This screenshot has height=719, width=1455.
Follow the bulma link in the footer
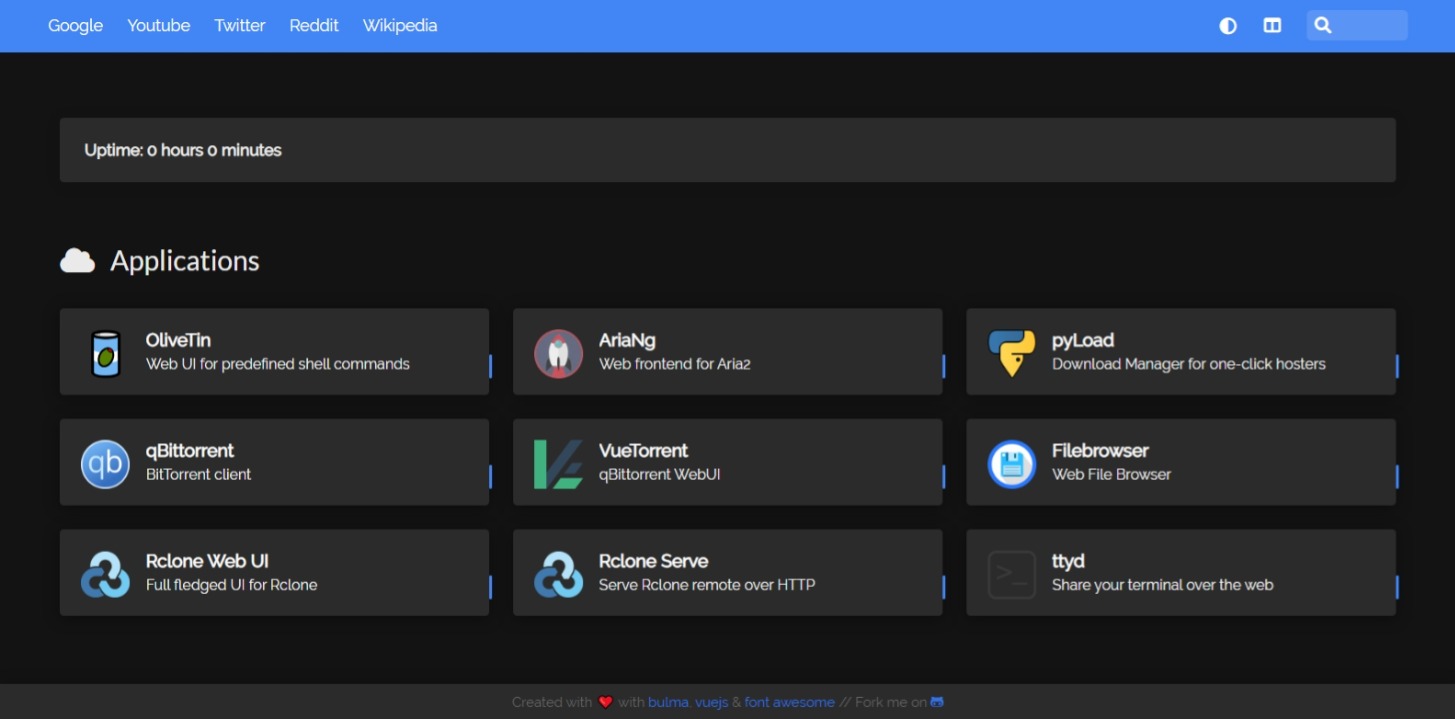[667, 702]
